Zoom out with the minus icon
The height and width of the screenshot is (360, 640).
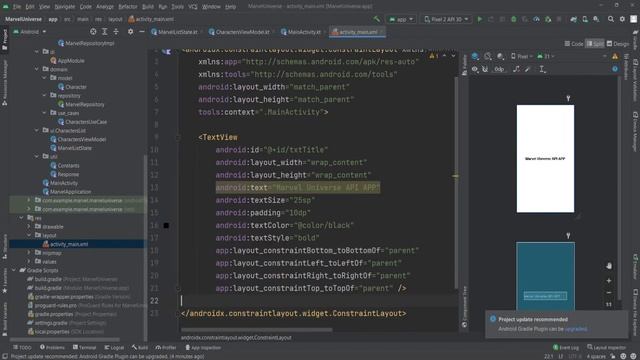(x=609, y=293)
